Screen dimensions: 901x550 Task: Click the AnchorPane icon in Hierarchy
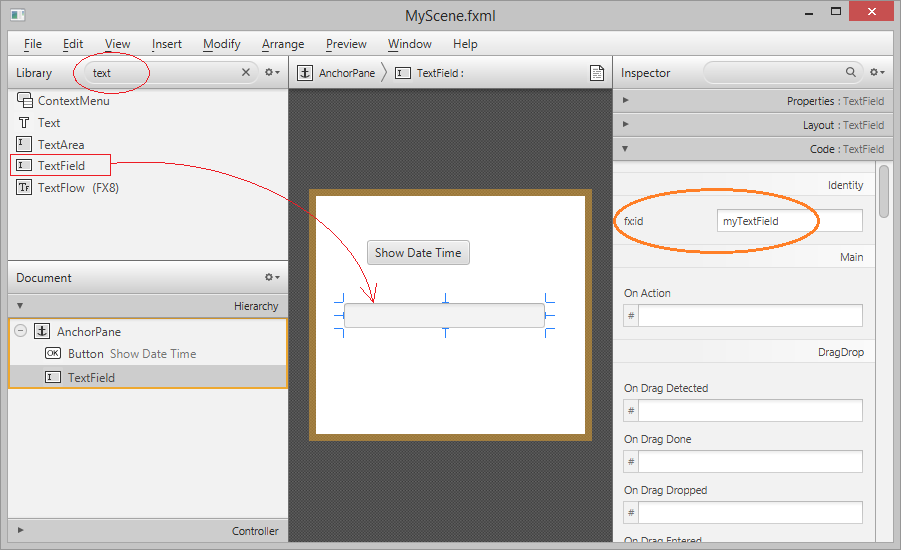pyautogui.click(x=41, y=331)
